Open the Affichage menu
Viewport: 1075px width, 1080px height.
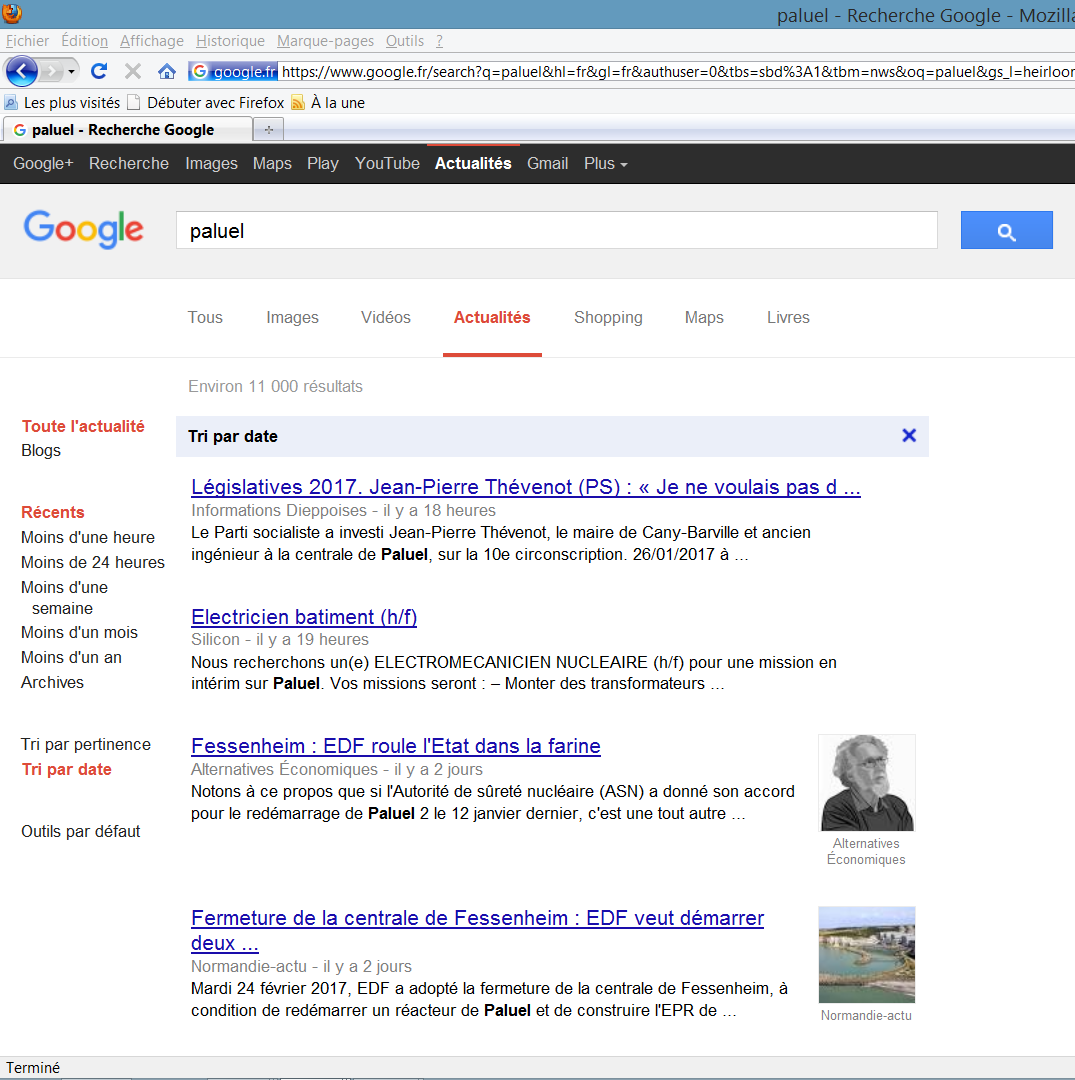tap(152, 41)
